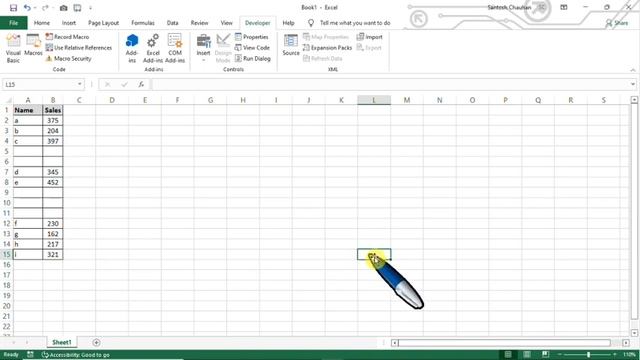Select column C header

[x=79, y=100]
